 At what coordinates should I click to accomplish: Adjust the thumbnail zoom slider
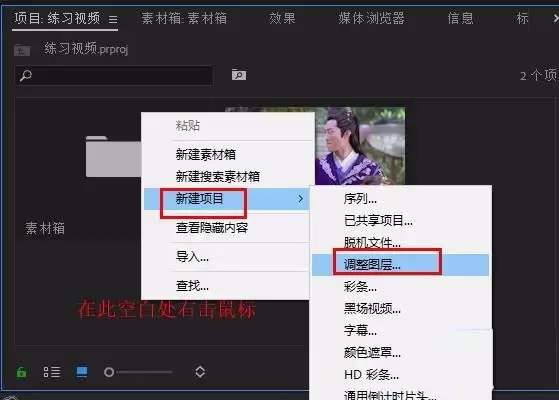[138, 372]
